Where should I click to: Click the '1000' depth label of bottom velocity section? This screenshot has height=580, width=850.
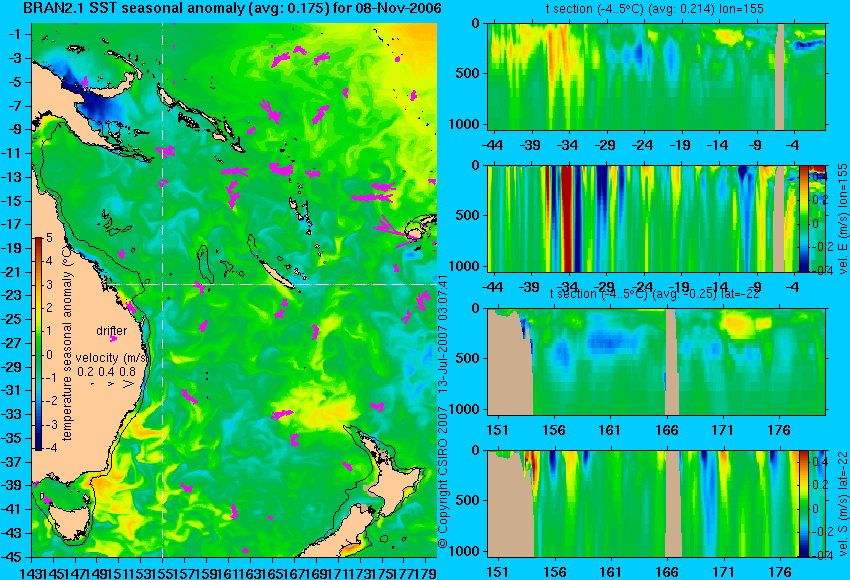465,551
